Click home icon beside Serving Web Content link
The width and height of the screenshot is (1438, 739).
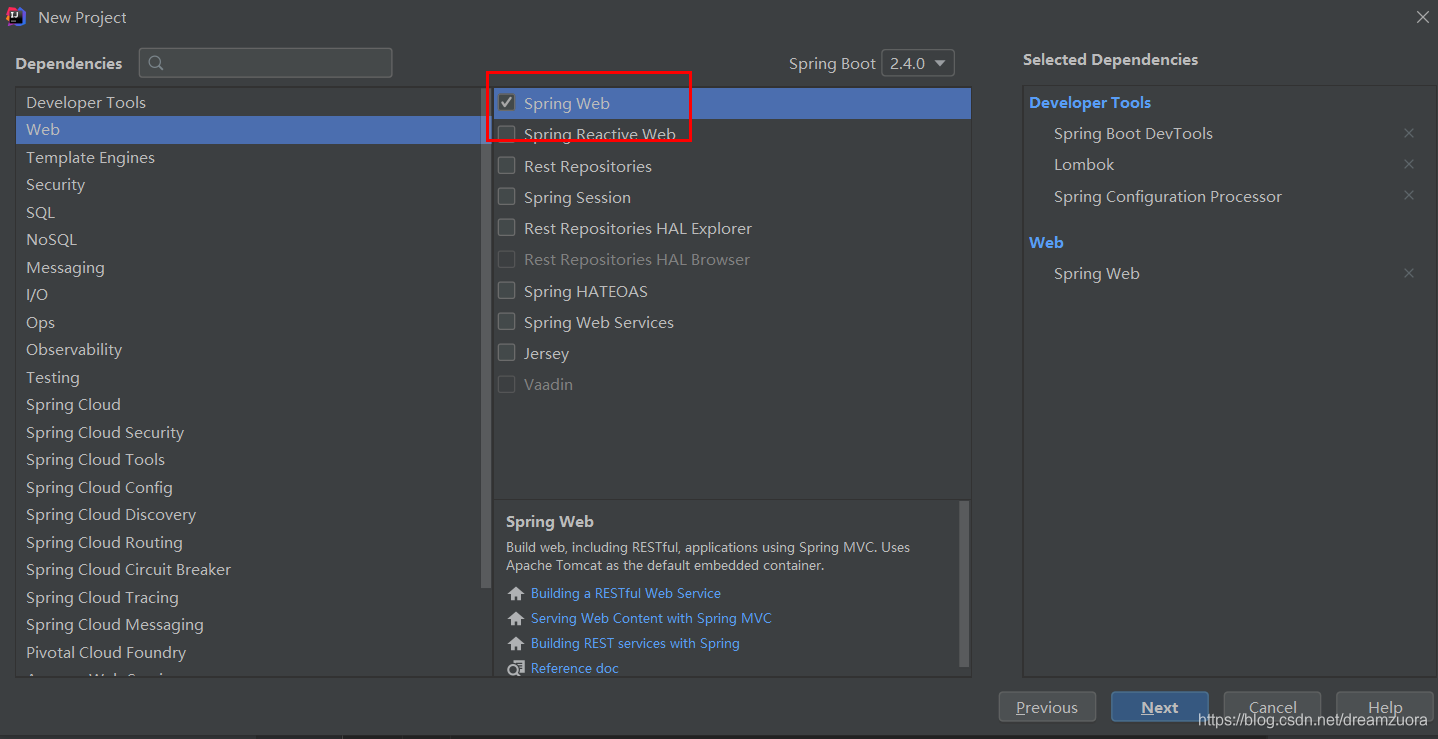coord(516,619)
